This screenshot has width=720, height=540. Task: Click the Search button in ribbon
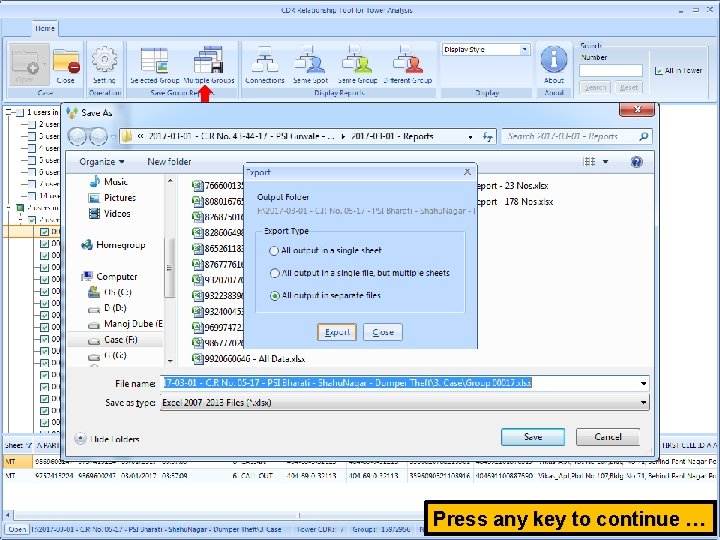(x=595, y=87)
